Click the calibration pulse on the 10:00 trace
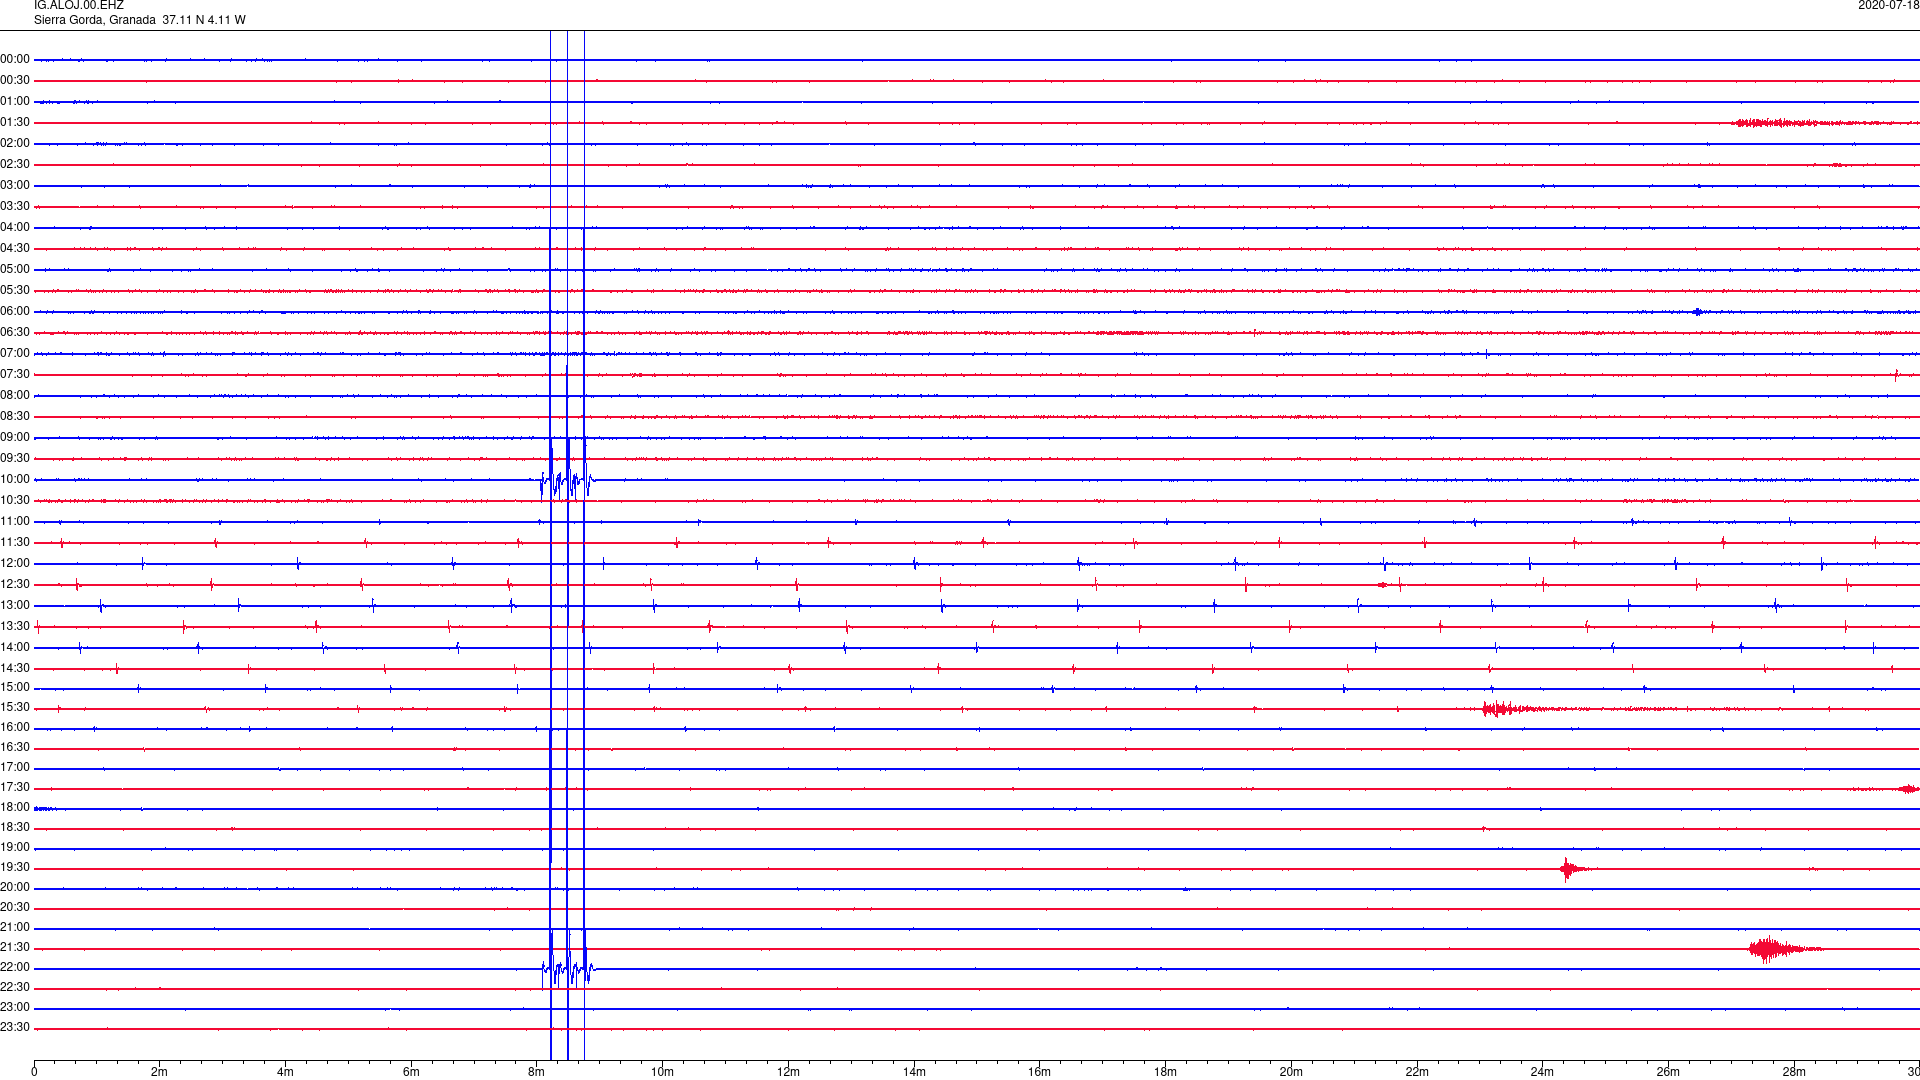 pyautogui.click(x=568, y=481)
